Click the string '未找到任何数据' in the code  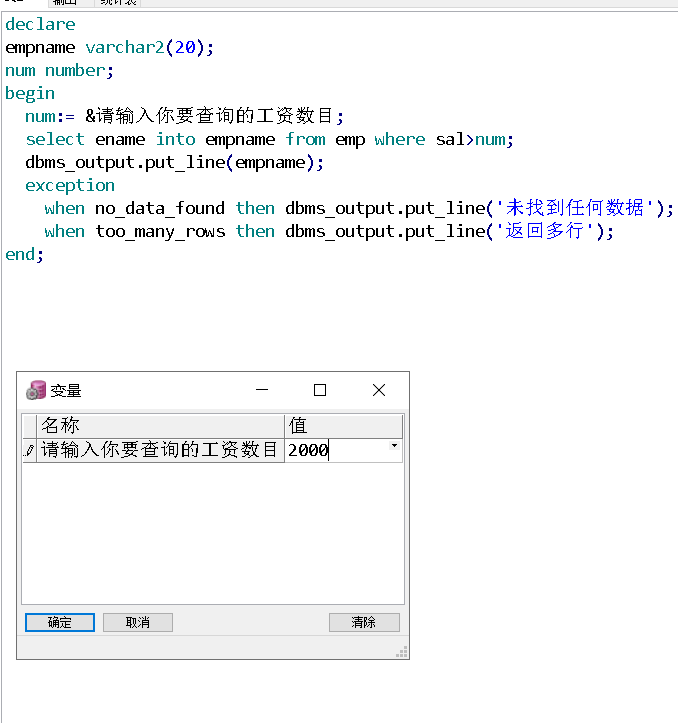click(x=575, y=208)
